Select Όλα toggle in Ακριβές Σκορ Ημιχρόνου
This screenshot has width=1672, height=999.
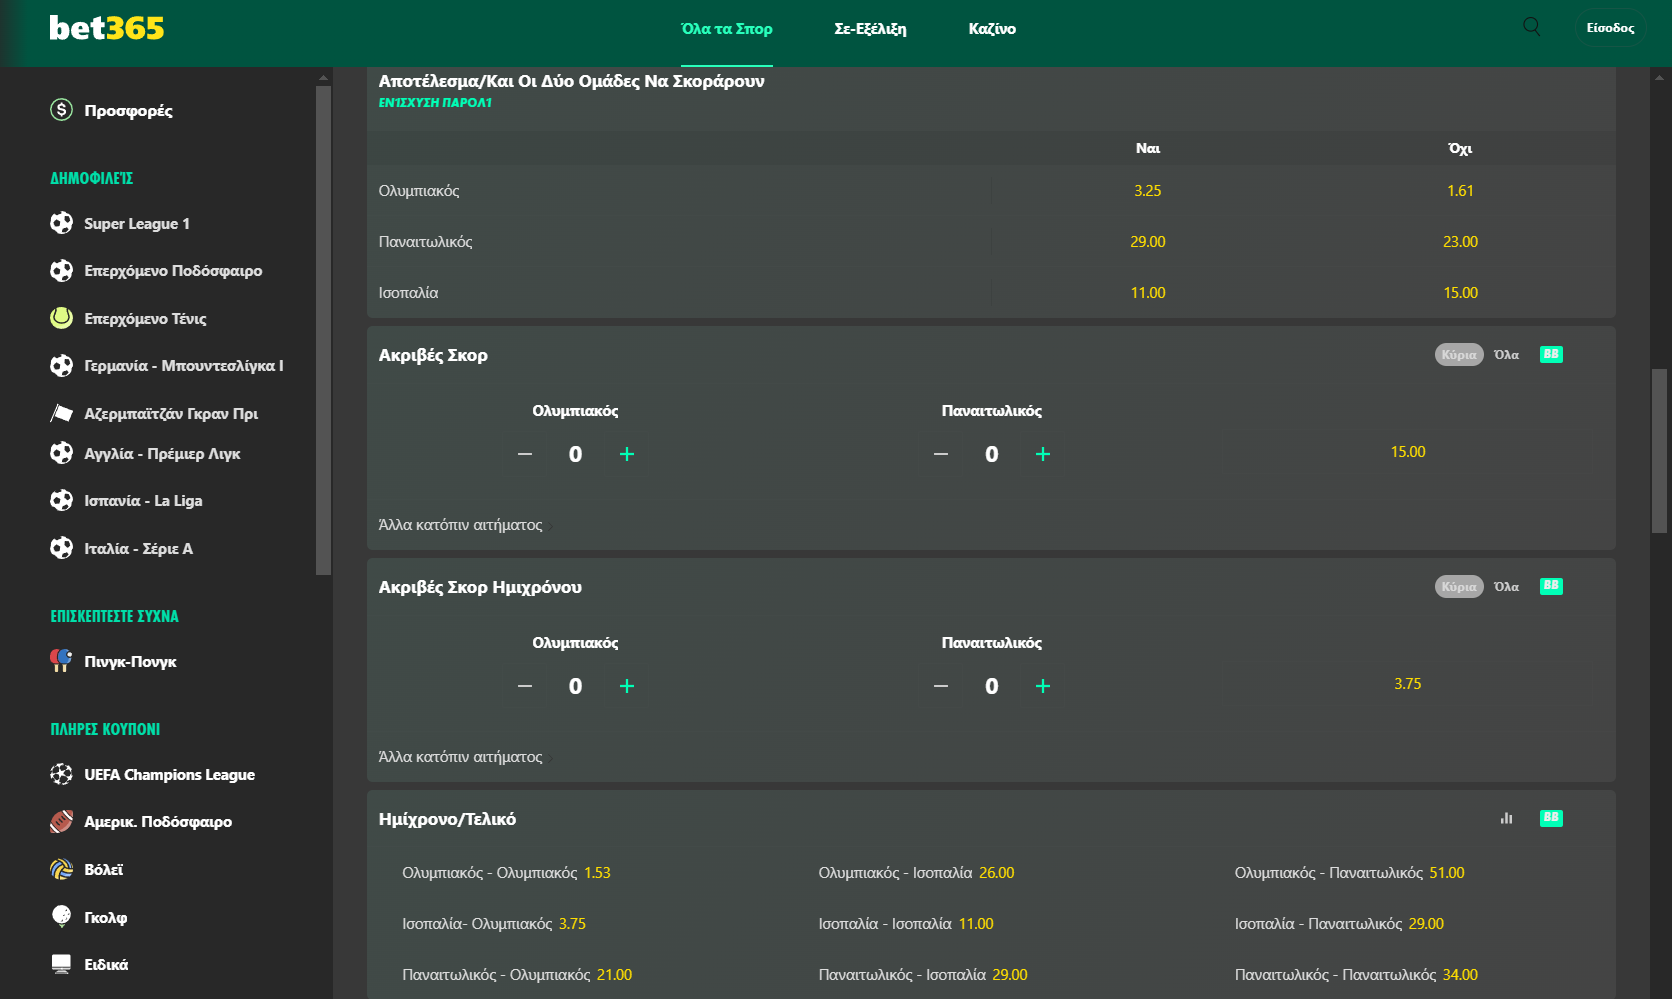[1506, 587]
